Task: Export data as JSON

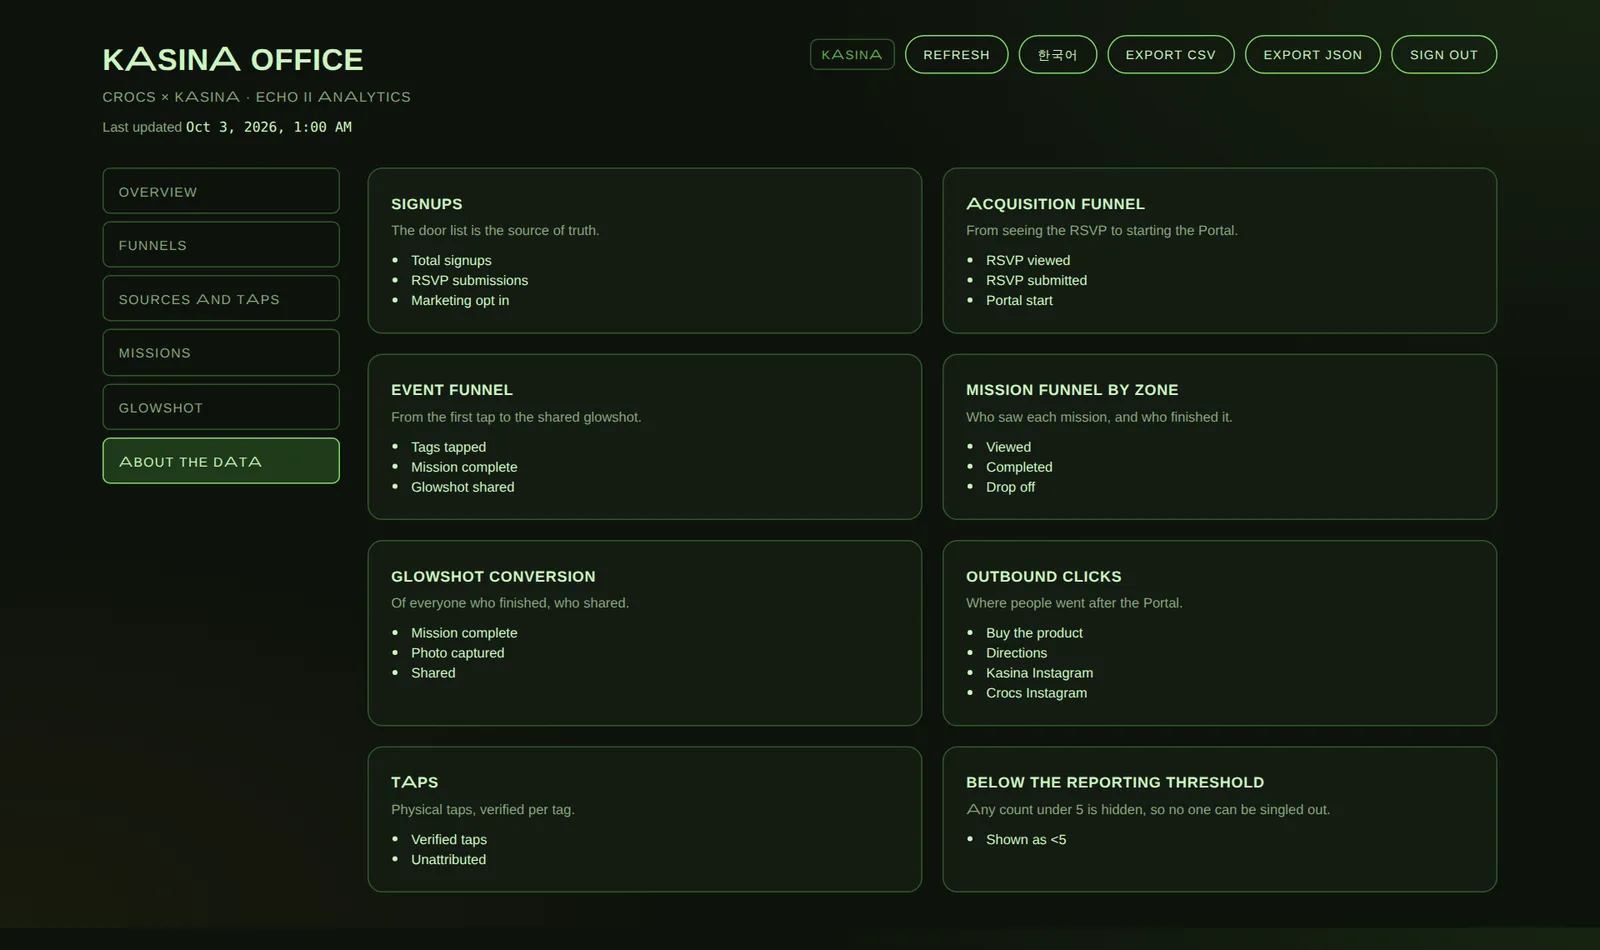Action: point(1313,55)
